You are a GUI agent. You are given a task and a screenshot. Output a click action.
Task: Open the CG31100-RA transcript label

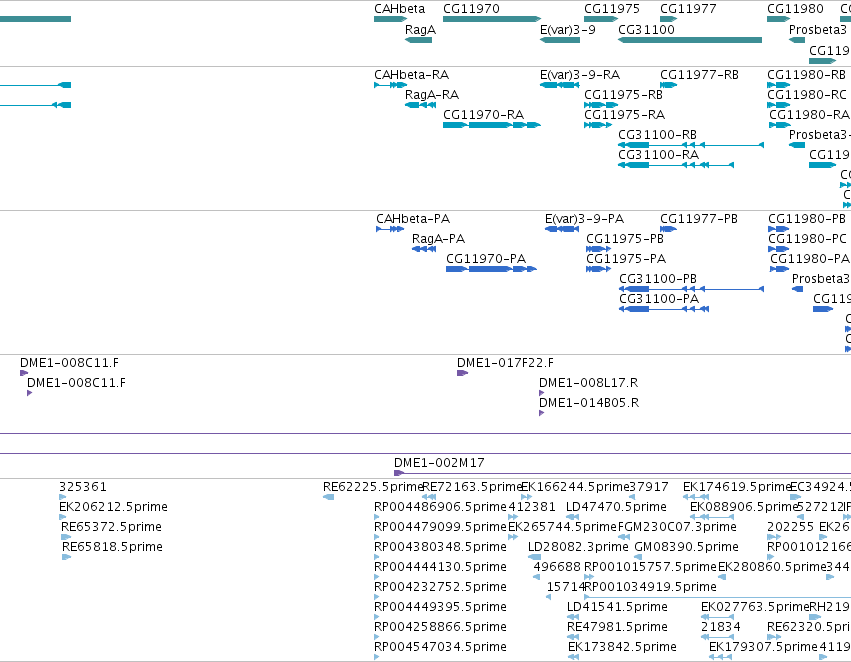(658, 155)
